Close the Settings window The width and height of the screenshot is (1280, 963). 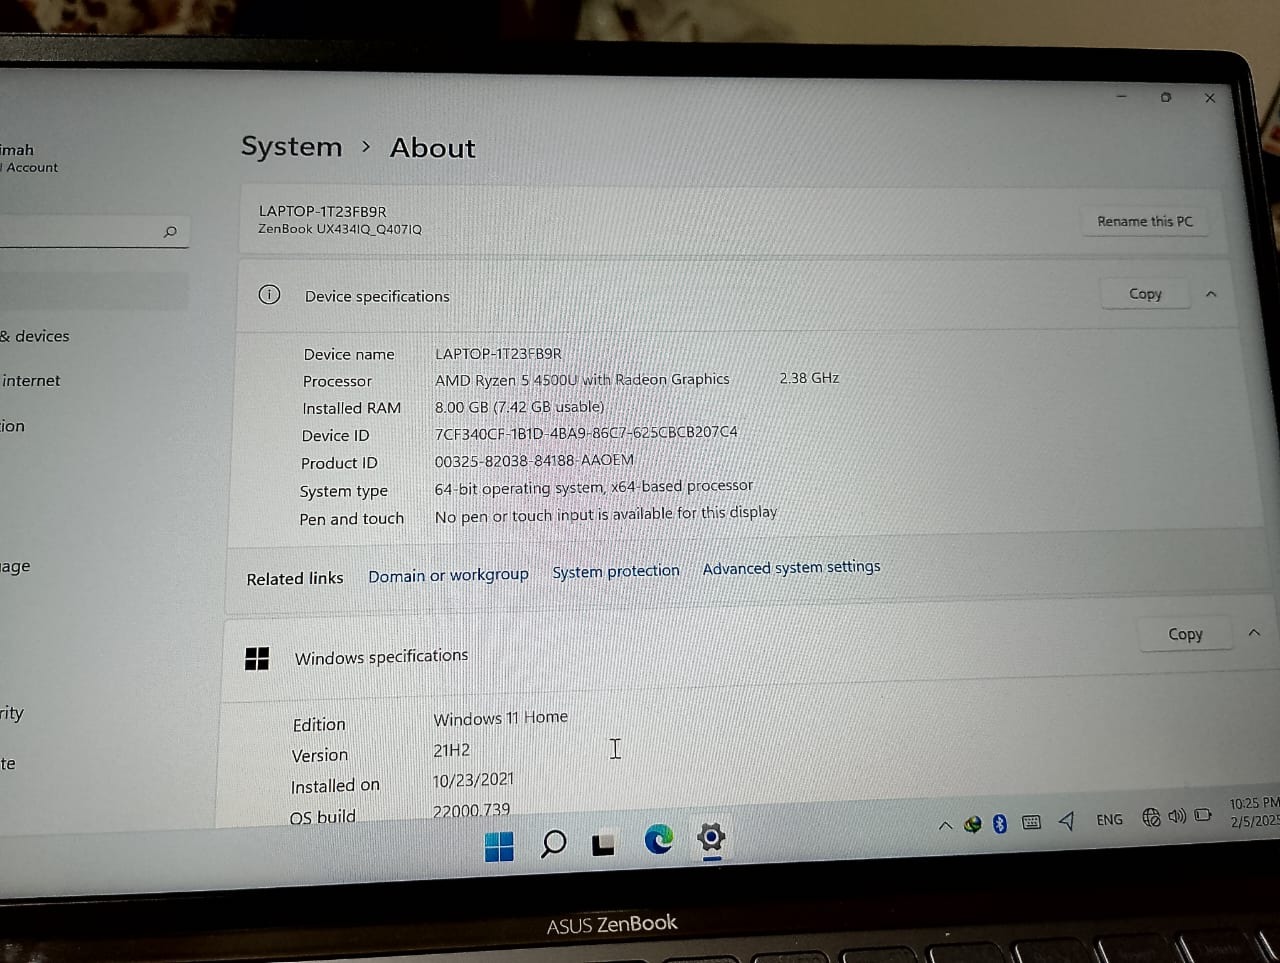tap(1210, 98)
